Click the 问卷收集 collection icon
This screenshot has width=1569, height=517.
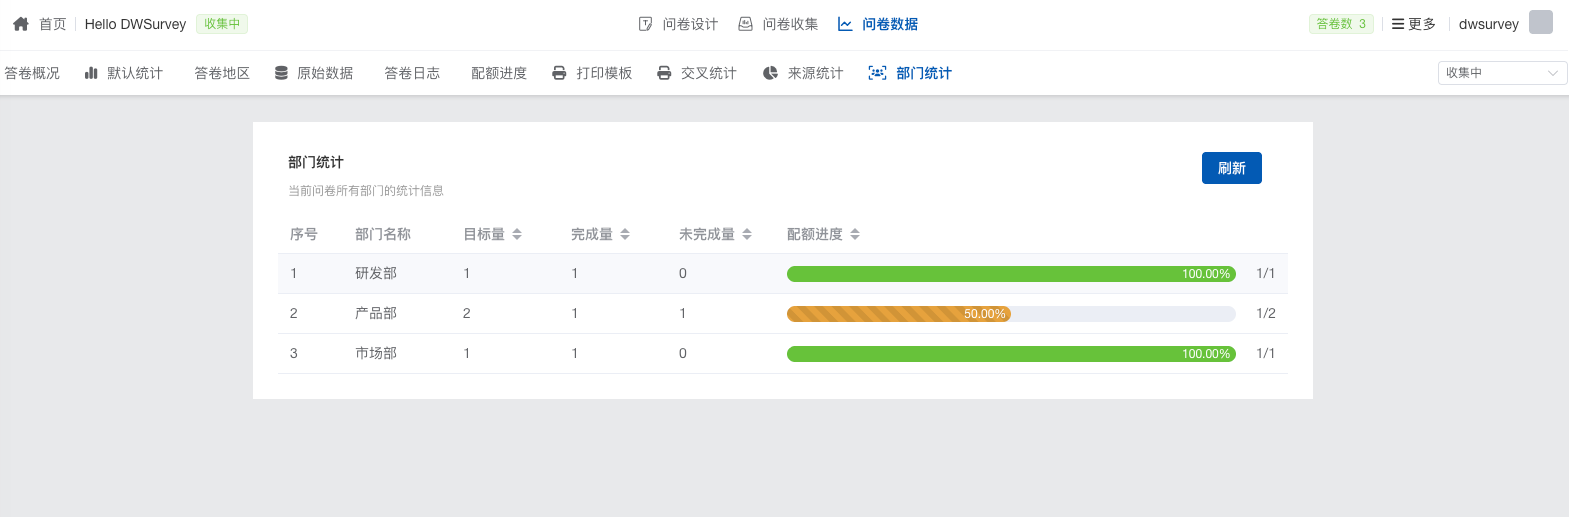(745, 24)
